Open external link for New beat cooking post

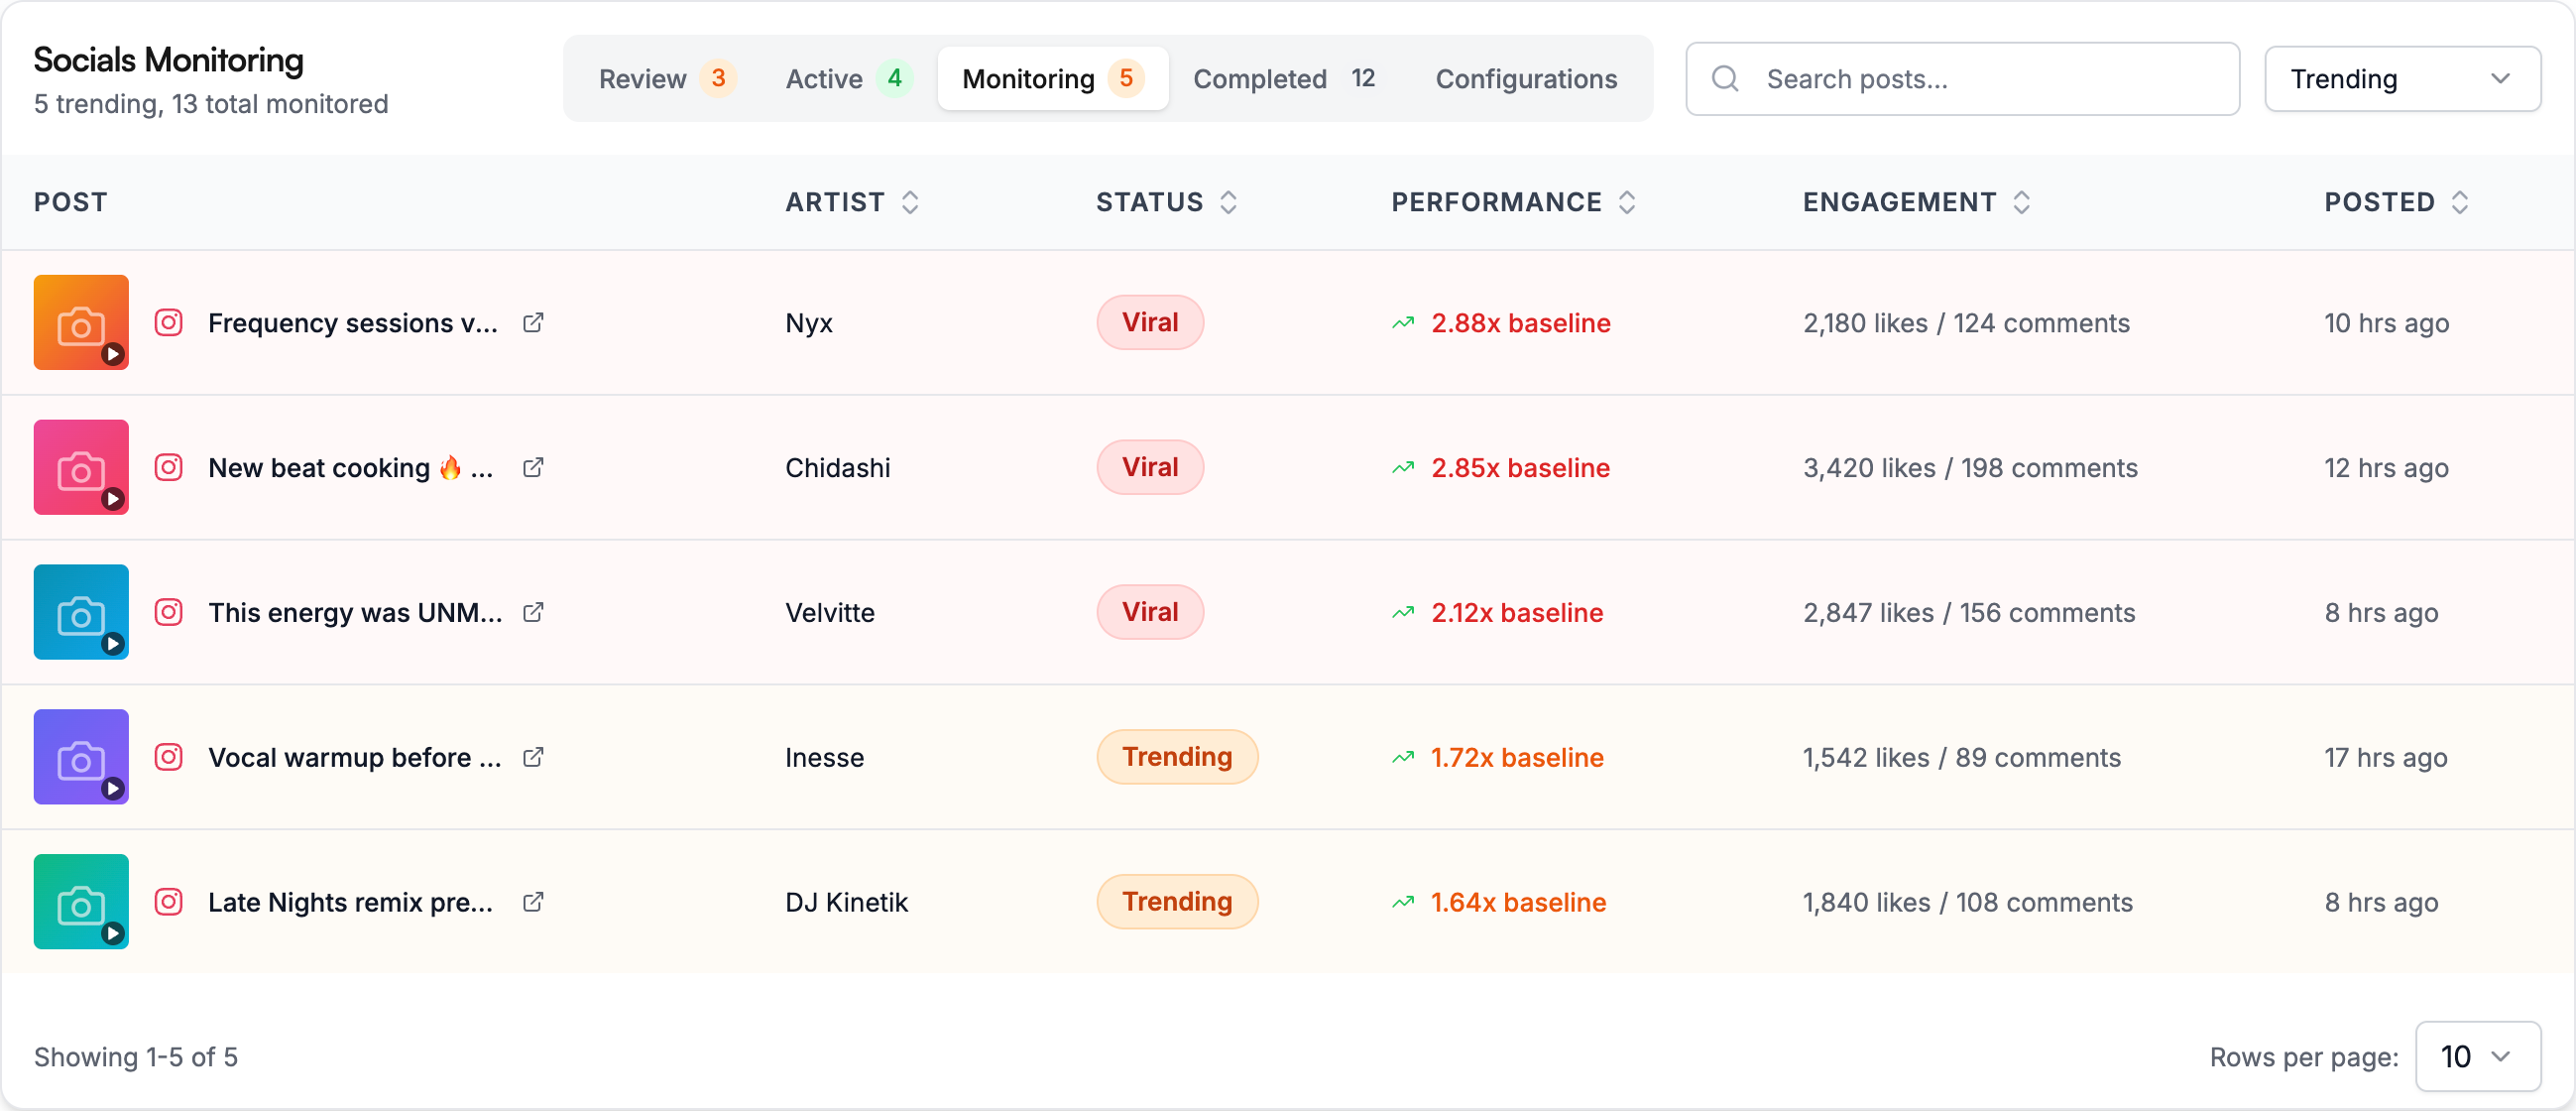(533, 468)
